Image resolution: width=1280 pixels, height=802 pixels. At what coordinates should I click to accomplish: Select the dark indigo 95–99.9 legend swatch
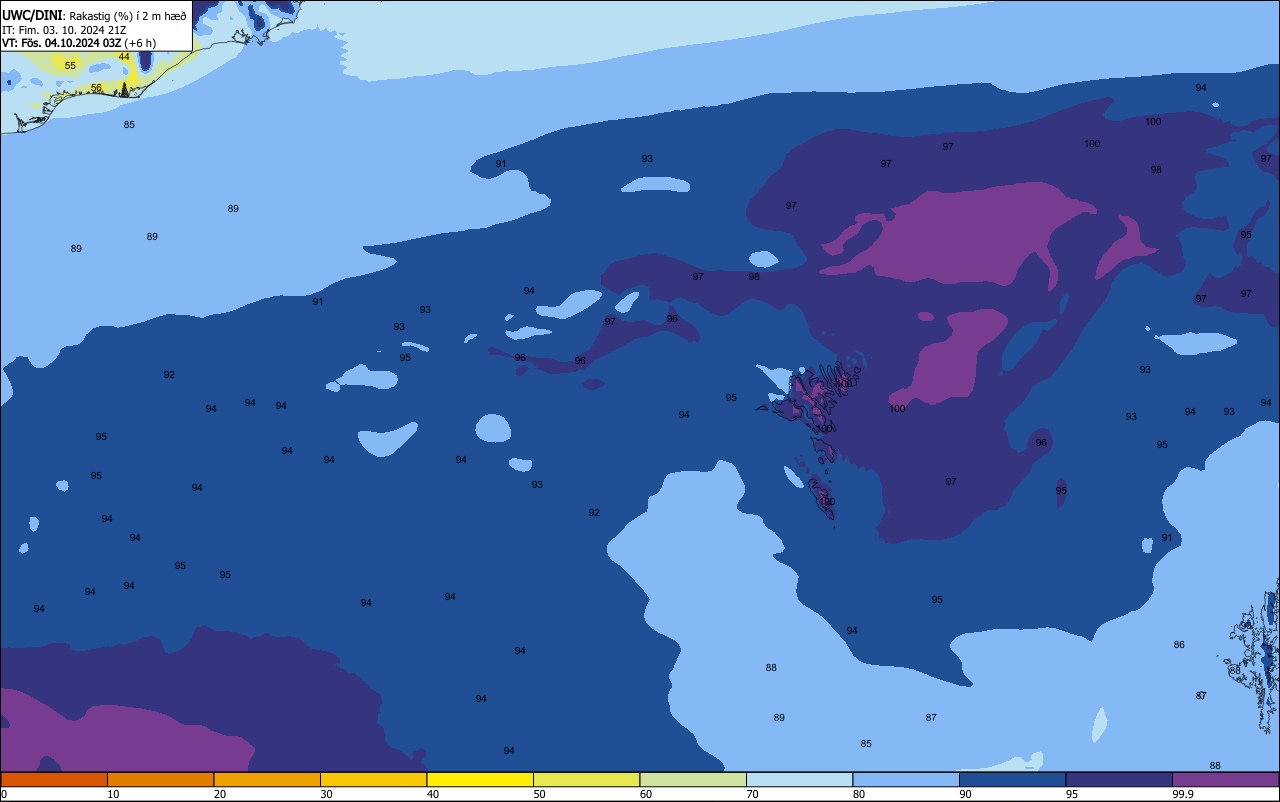pyautogui.click(x=1119, y=779)
